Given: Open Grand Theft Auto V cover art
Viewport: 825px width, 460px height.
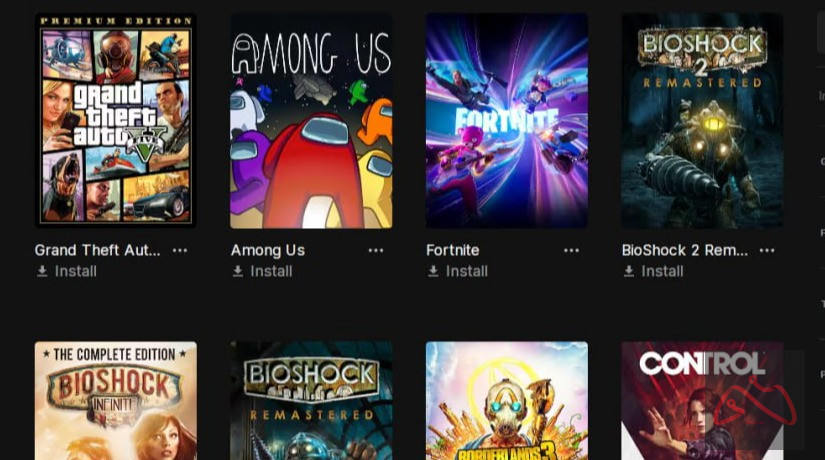Looking at the screenshot, I should coord(116,121).
